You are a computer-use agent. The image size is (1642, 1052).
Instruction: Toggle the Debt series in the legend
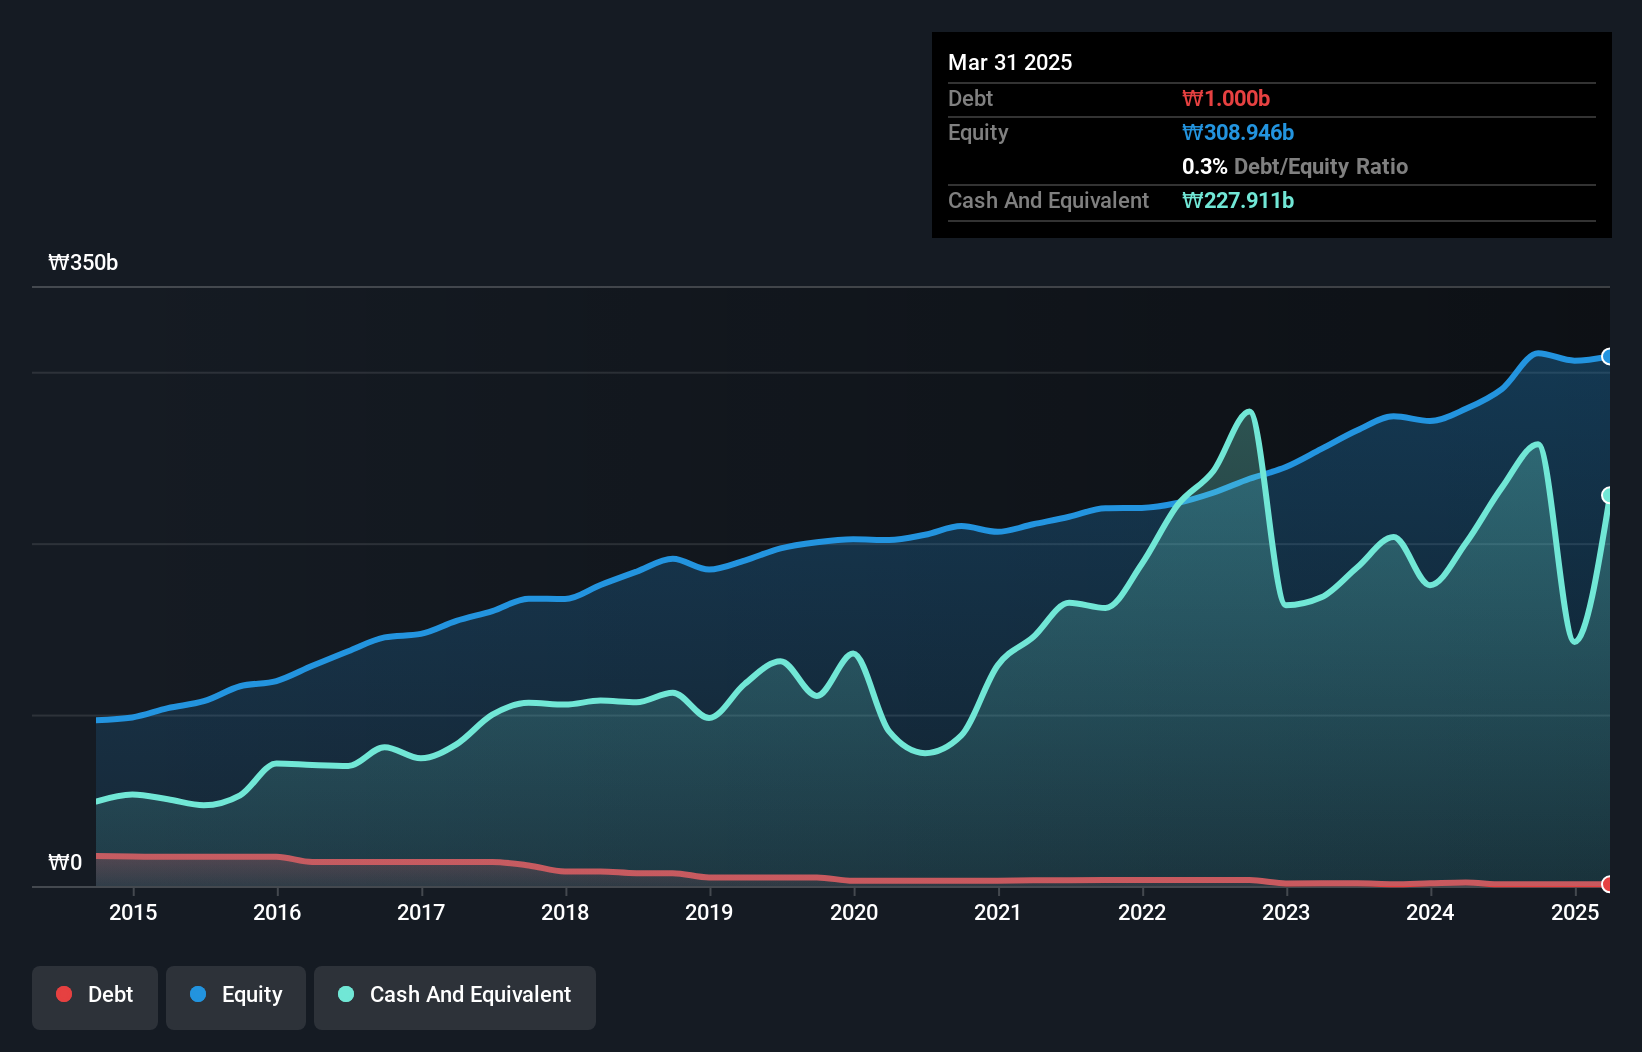pyautogui.click(x=95, y=997)
